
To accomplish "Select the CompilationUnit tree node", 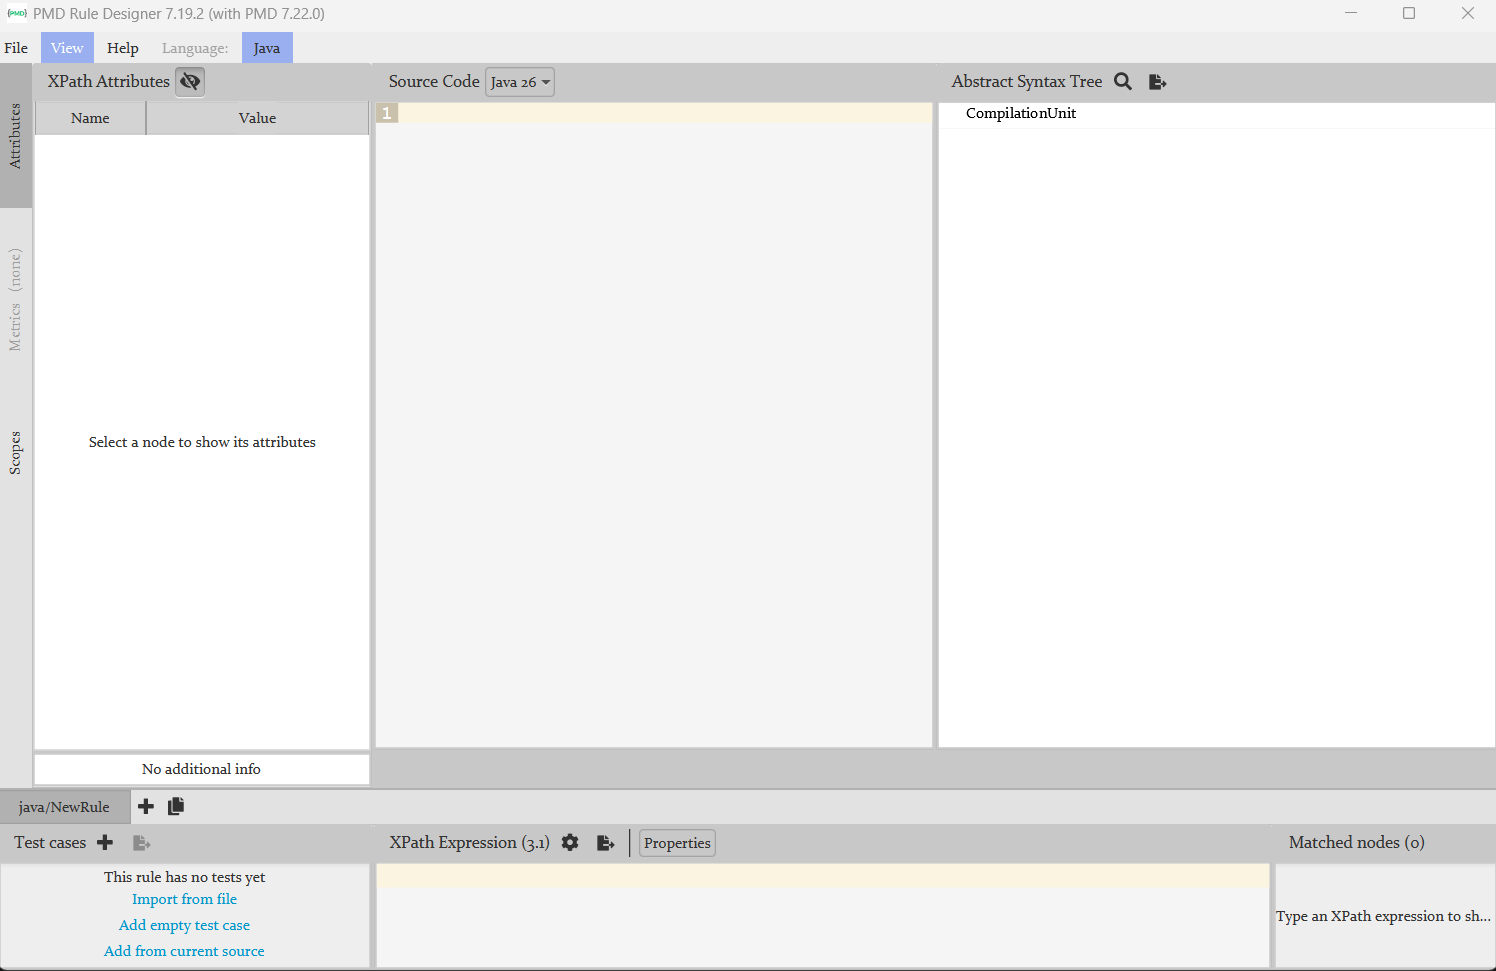I will (x=1021, y=113).
